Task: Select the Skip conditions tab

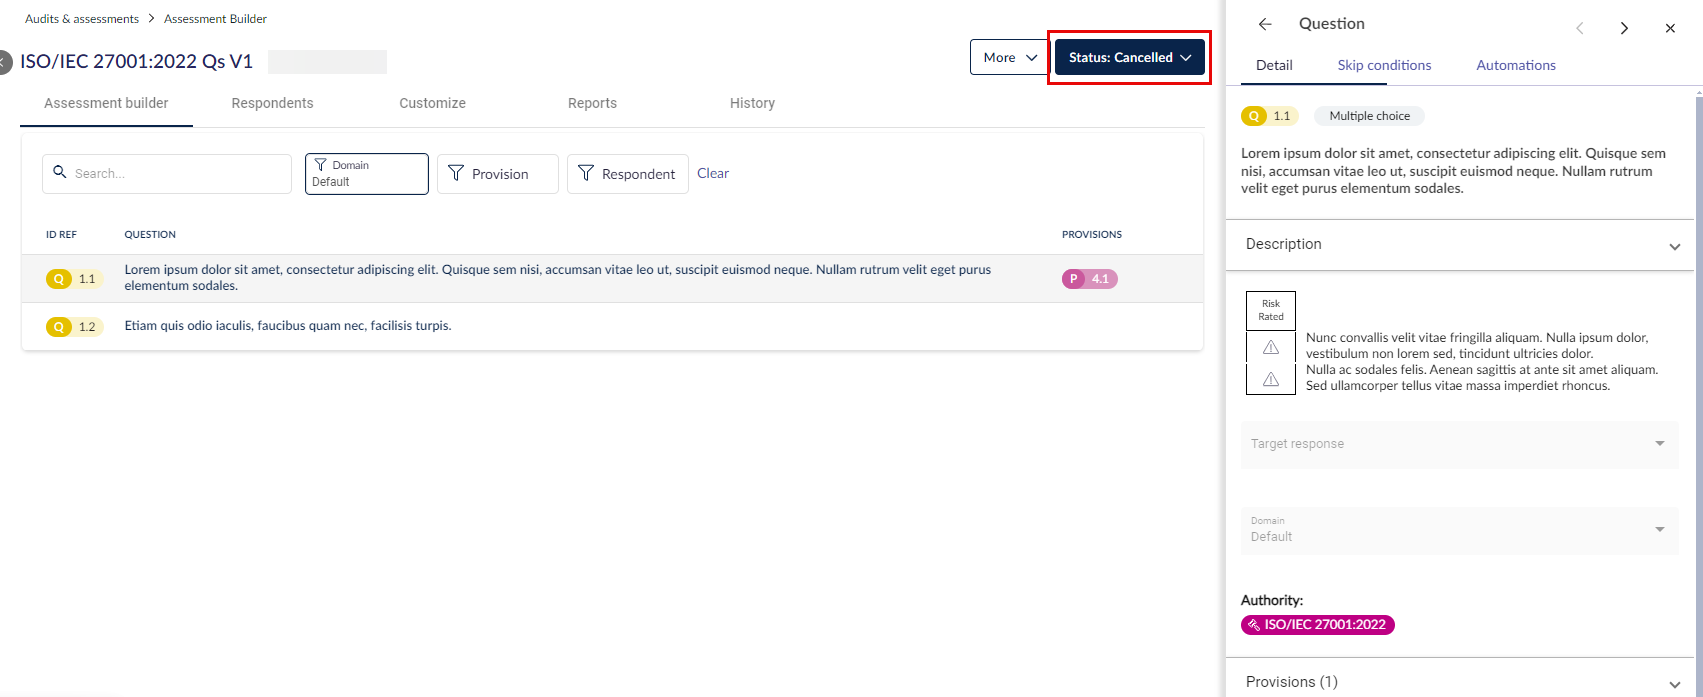Action: click(1384, 66)
